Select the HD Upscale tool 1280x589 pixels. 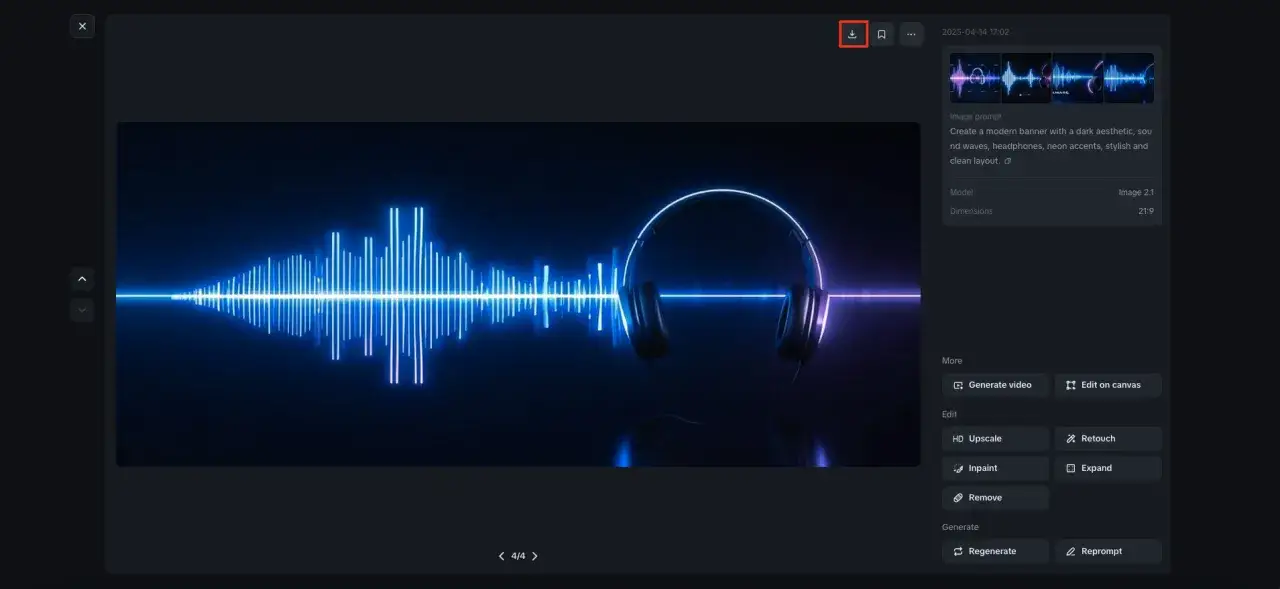(x=995, y=438)
